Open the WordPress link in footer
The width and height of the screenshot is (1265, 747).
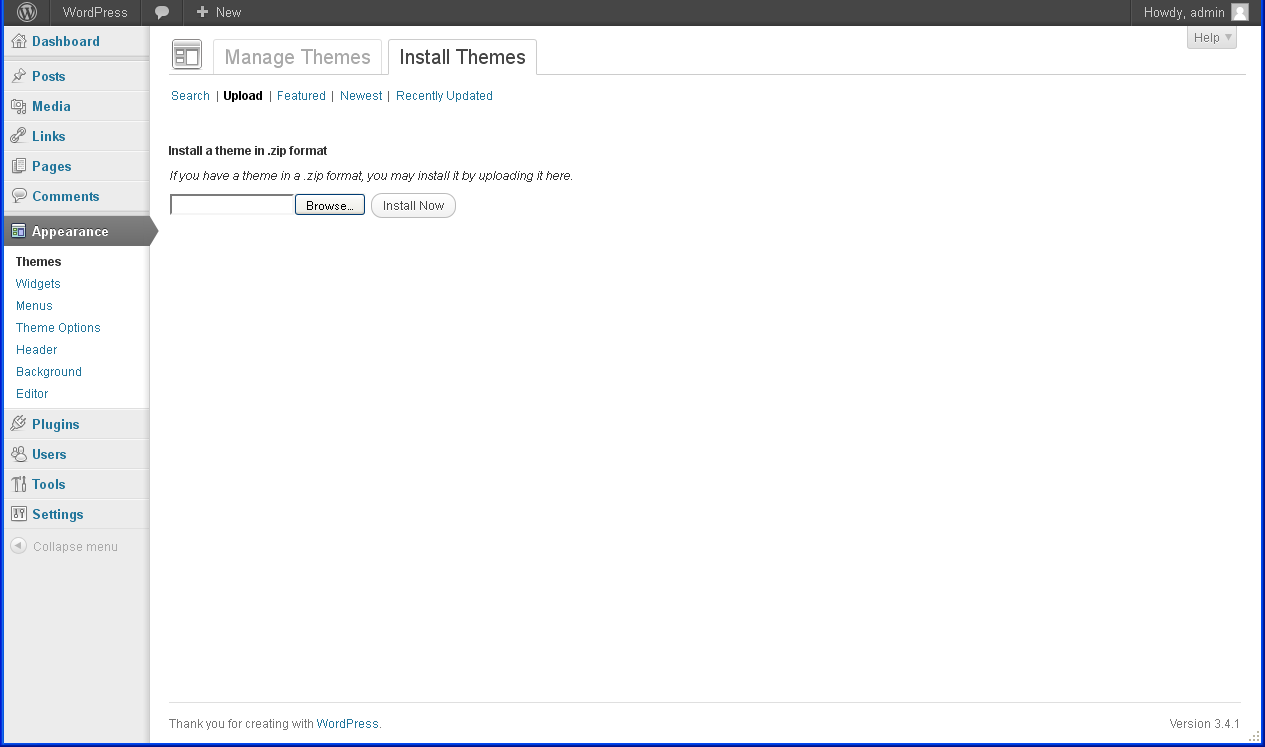click(x=347, y=724)
